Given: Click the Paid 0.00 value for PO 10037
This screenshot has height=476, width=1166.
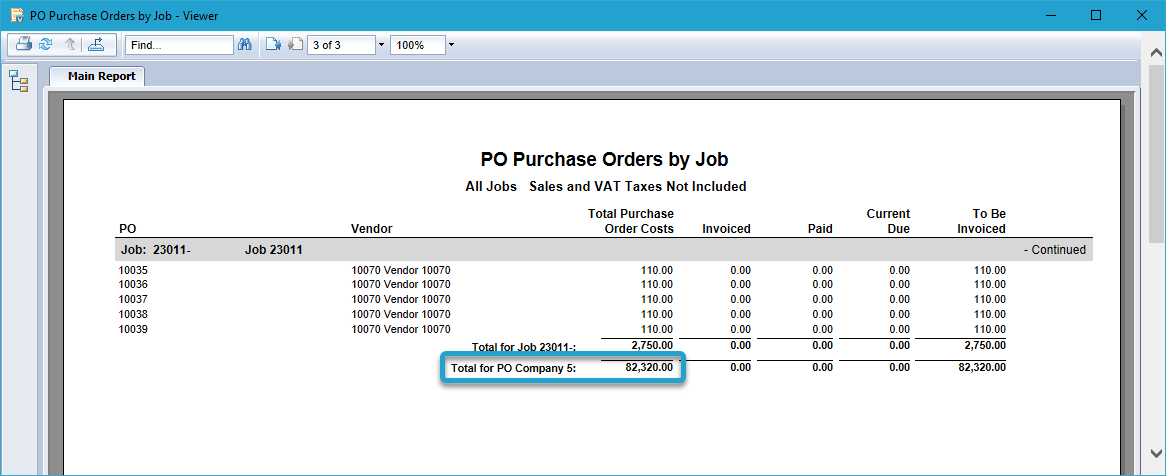Looking at the screenshot, I should (822, 299).
